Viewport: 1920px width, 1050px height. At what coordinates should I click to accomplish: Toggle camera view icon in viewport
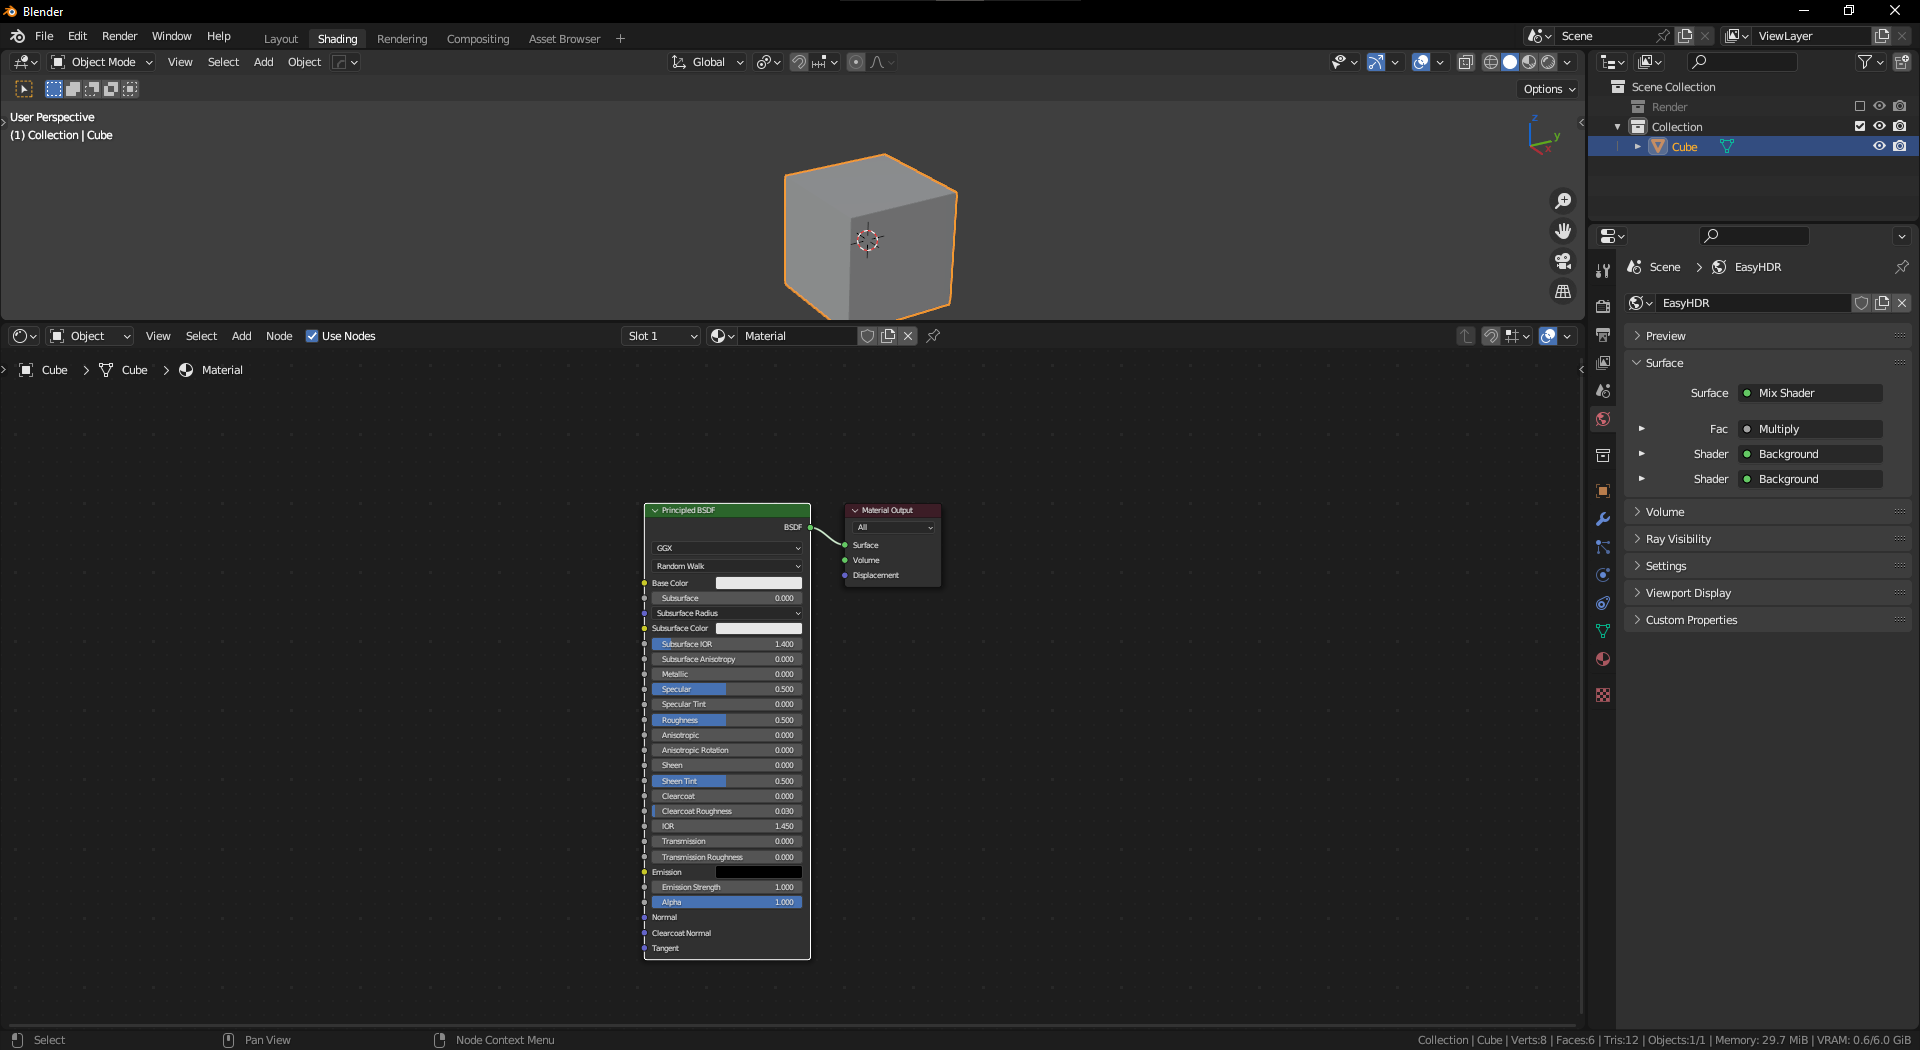pos(1562,261)
